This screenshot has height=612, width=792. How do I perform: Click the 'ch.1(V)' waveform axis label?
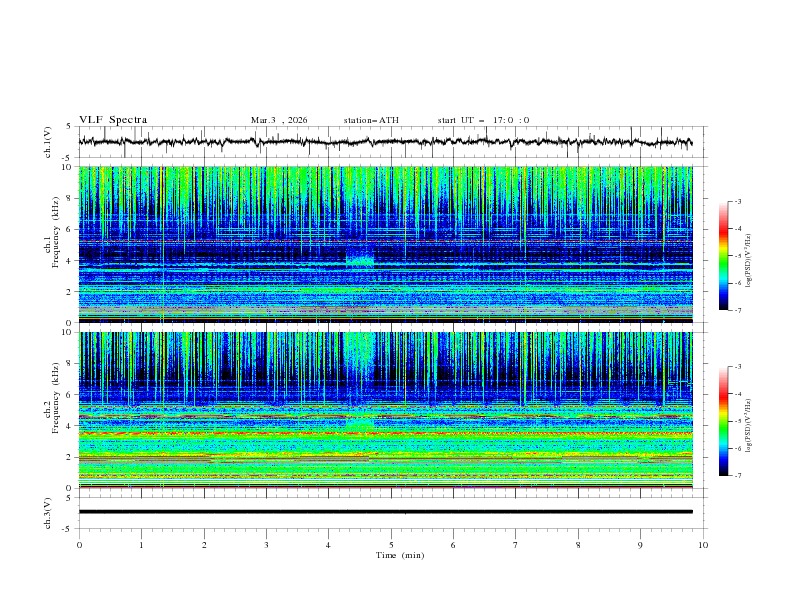[48, 142]
